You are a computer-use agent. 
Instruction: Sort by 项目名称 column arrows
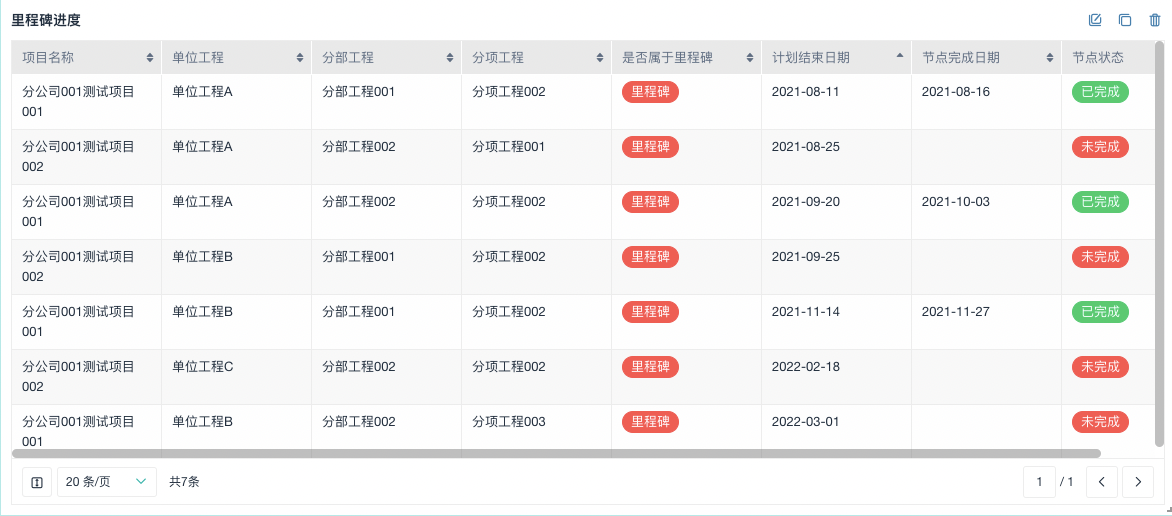[x=150, y=58]
